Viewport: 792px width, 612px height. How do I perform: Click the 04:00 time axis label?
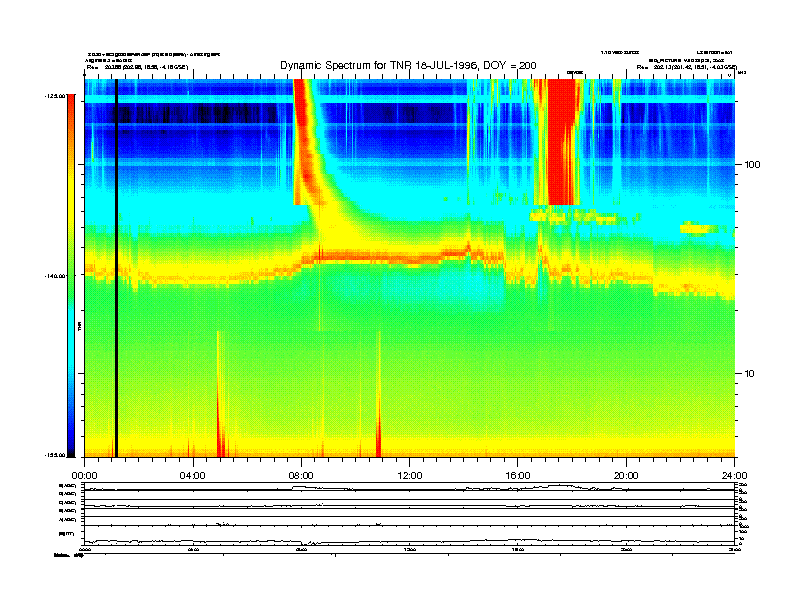point(193,476)
